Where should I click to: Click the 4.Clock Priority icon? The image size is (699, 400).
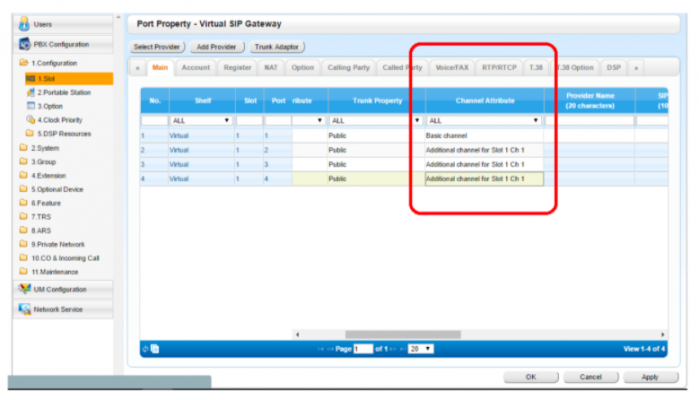tap(30, 119)
